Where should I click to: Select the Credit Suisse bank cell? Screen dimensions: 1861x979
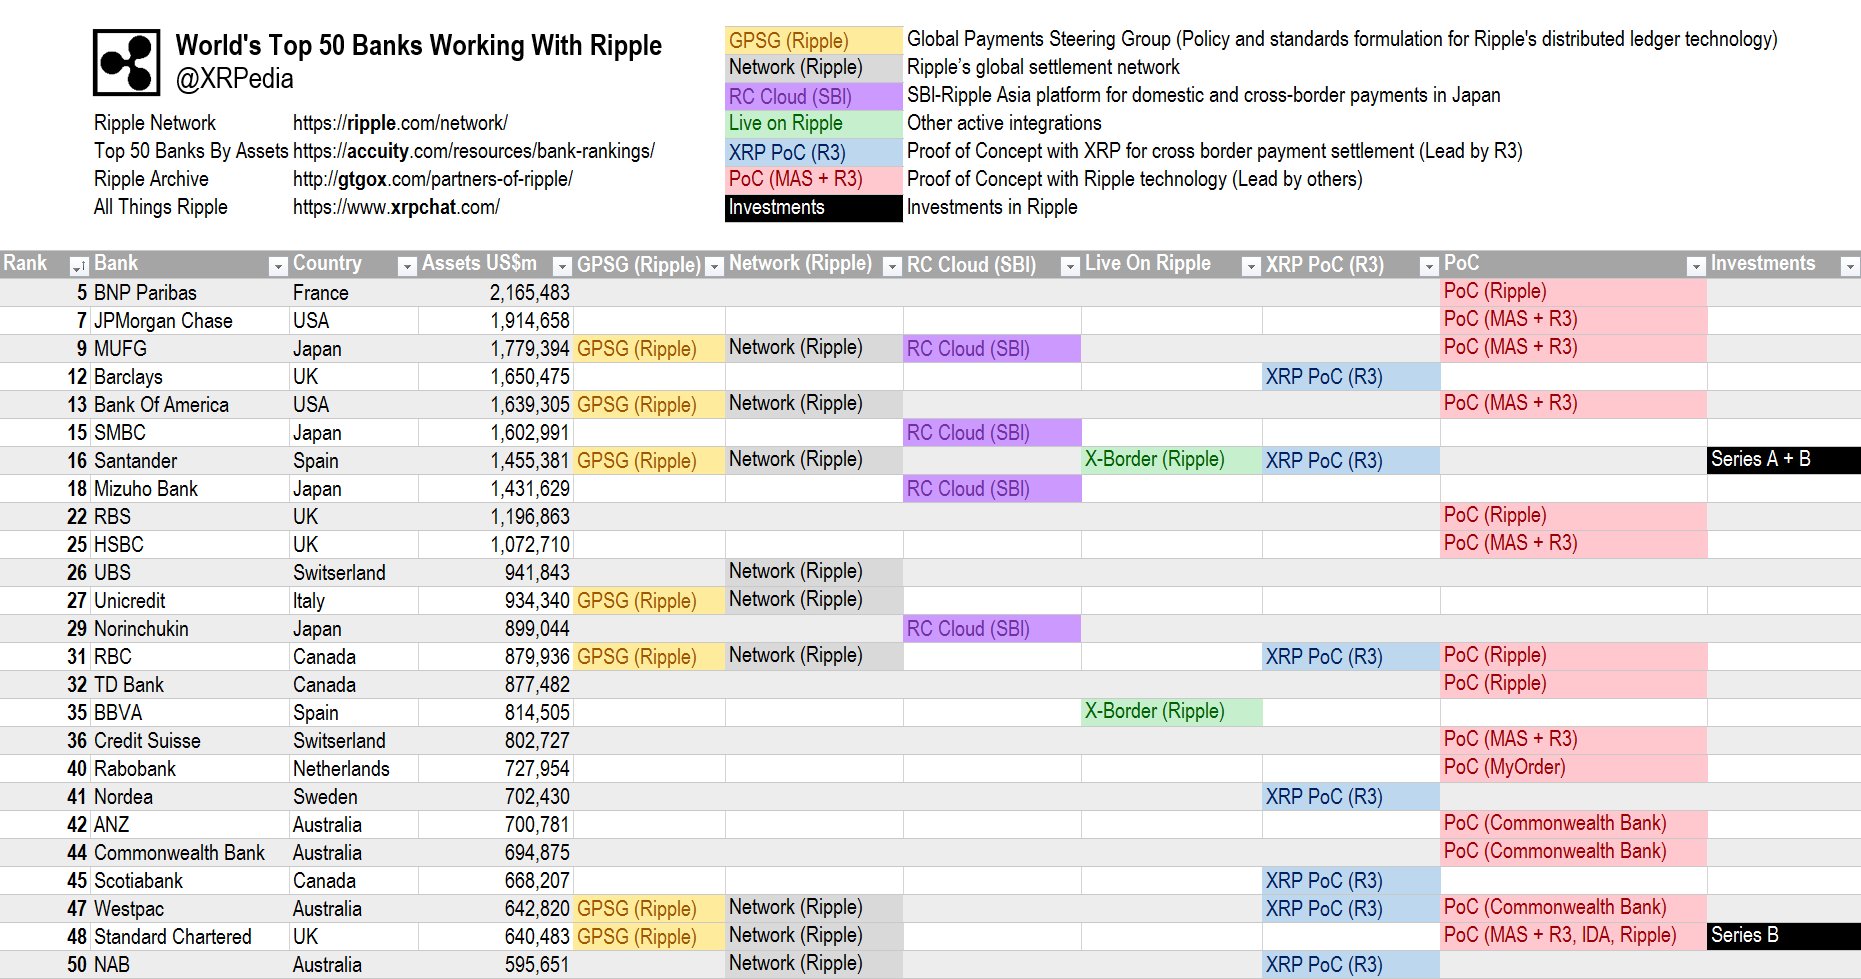(x=190, y=741)
